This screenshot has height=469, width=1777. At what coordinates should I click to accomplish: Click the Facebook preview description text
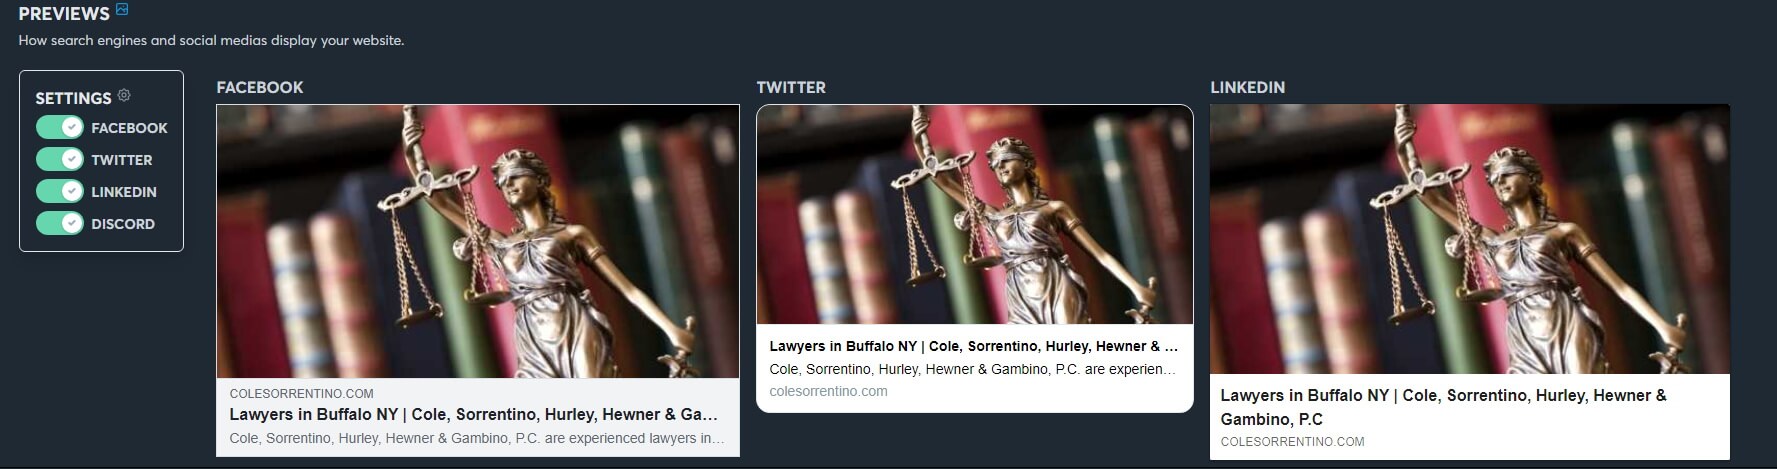(x=477, y=438)
